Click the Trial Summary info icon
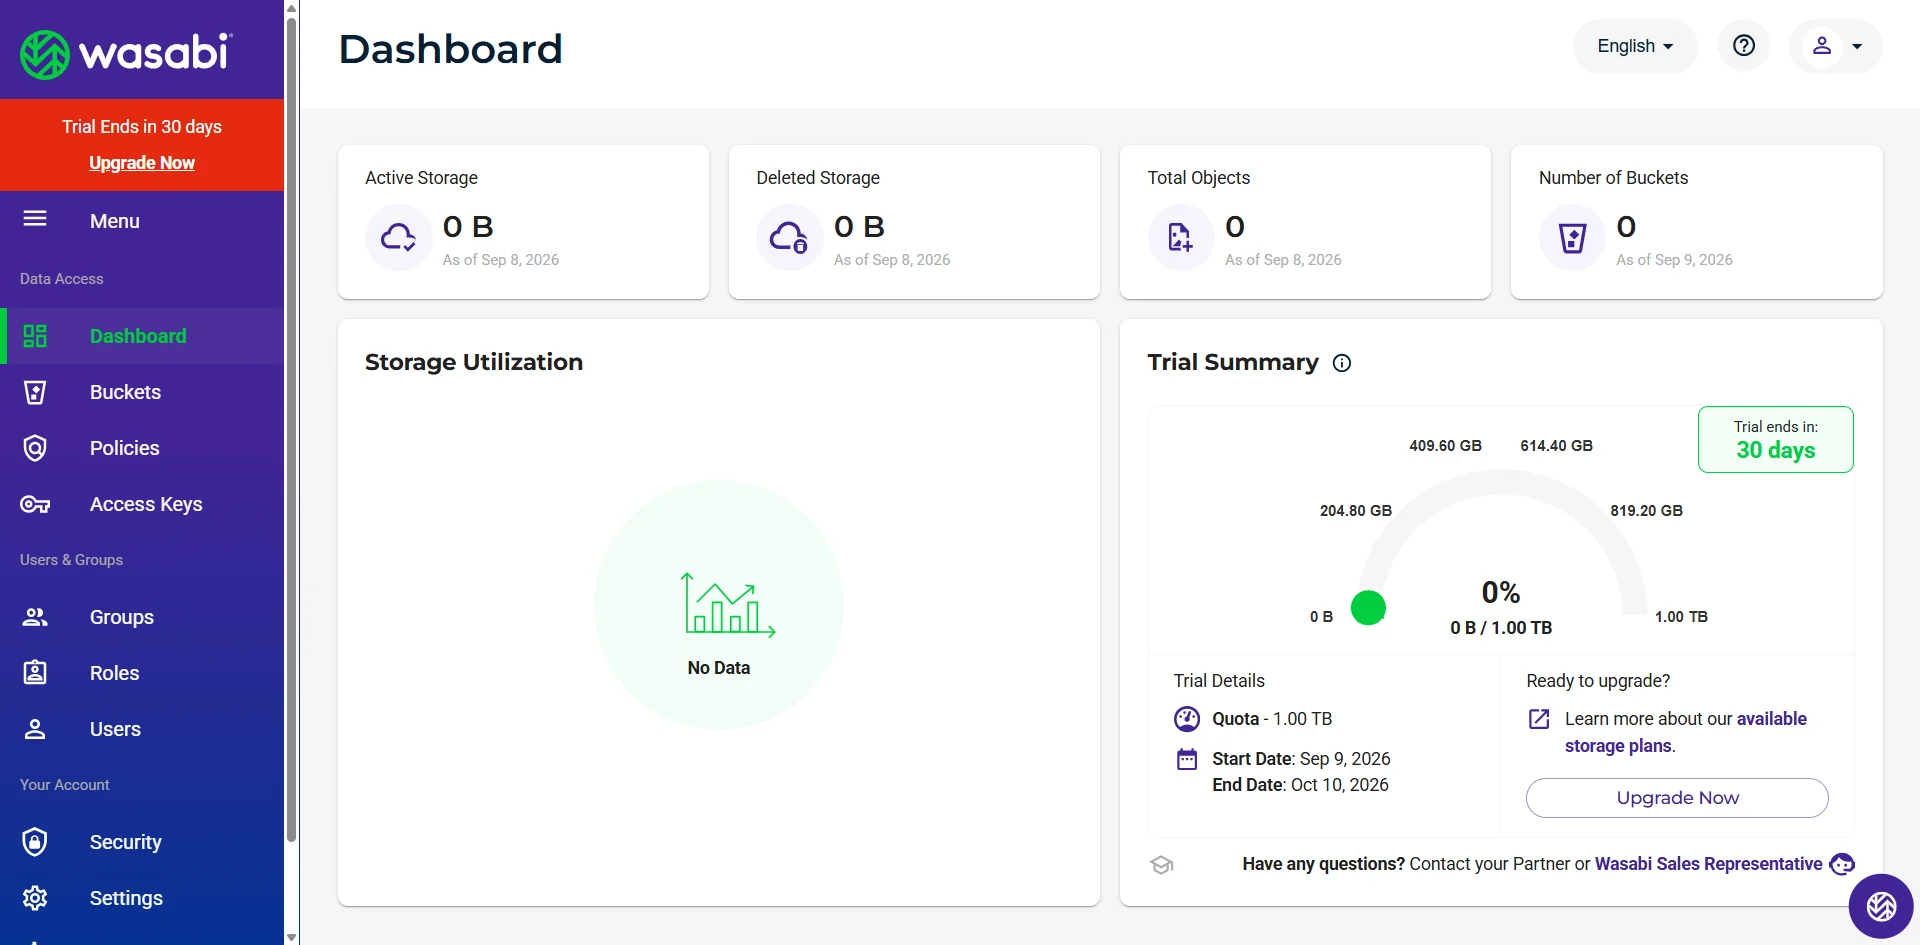 click(x=1342, y=363)
